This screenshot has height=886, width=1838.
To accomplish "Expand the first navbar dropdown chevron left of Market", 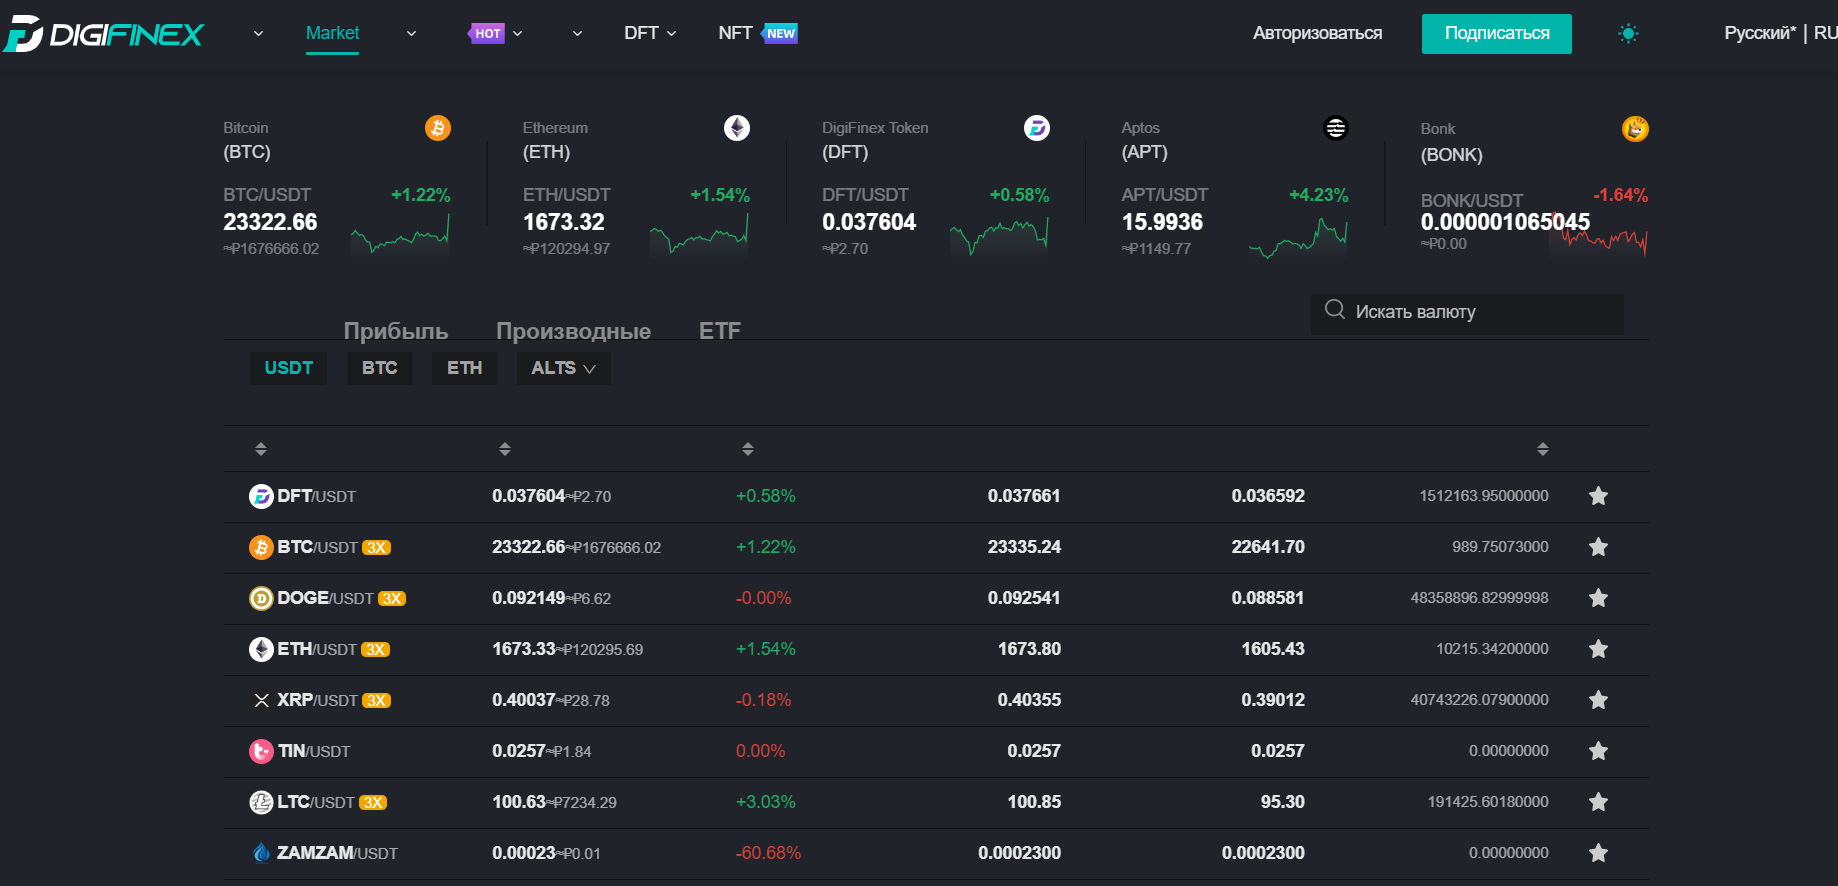I will tap(258, 33).
